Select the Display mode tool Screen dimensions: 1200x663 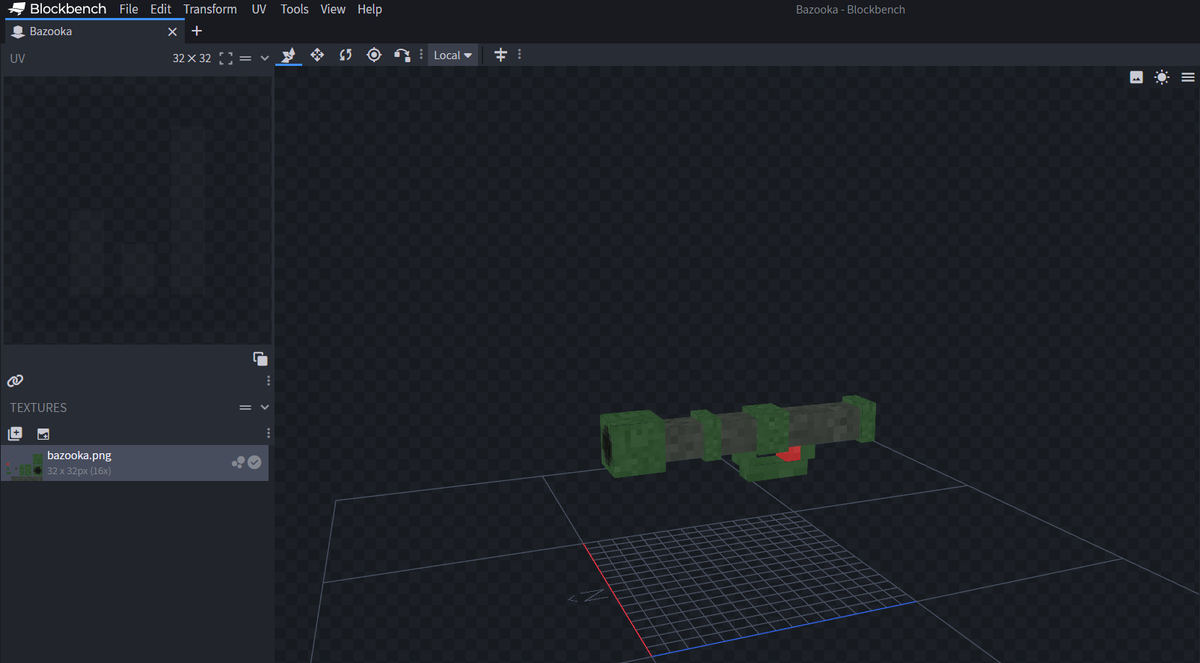[x=289, y=55]
